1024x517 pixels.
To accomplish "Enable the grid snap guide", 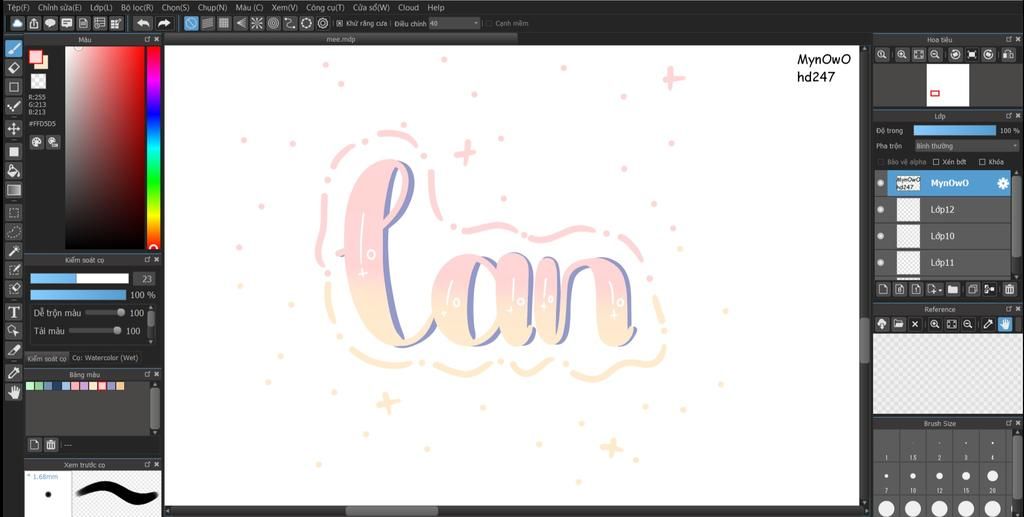I will [224, 24].
